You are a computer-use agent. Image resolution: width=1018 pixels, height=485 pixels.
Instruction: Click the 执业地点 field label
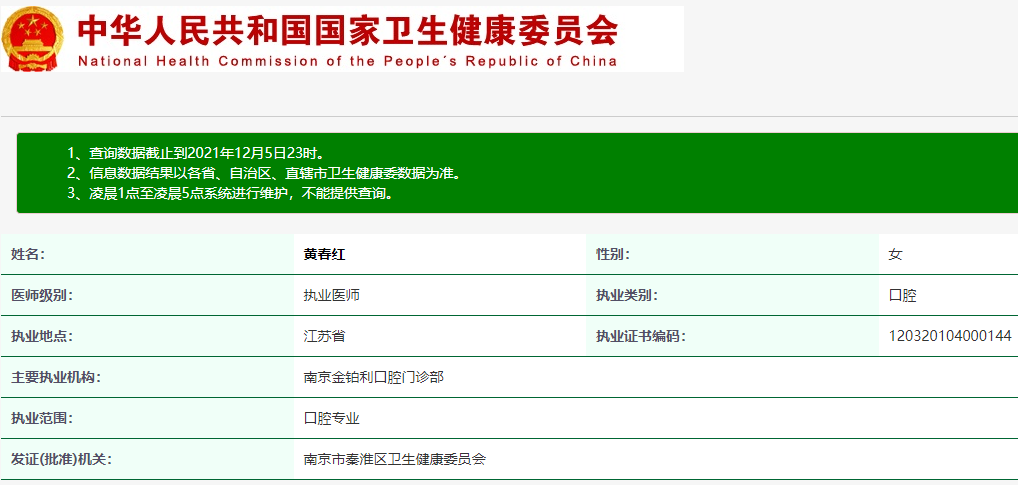click(42, 336)
